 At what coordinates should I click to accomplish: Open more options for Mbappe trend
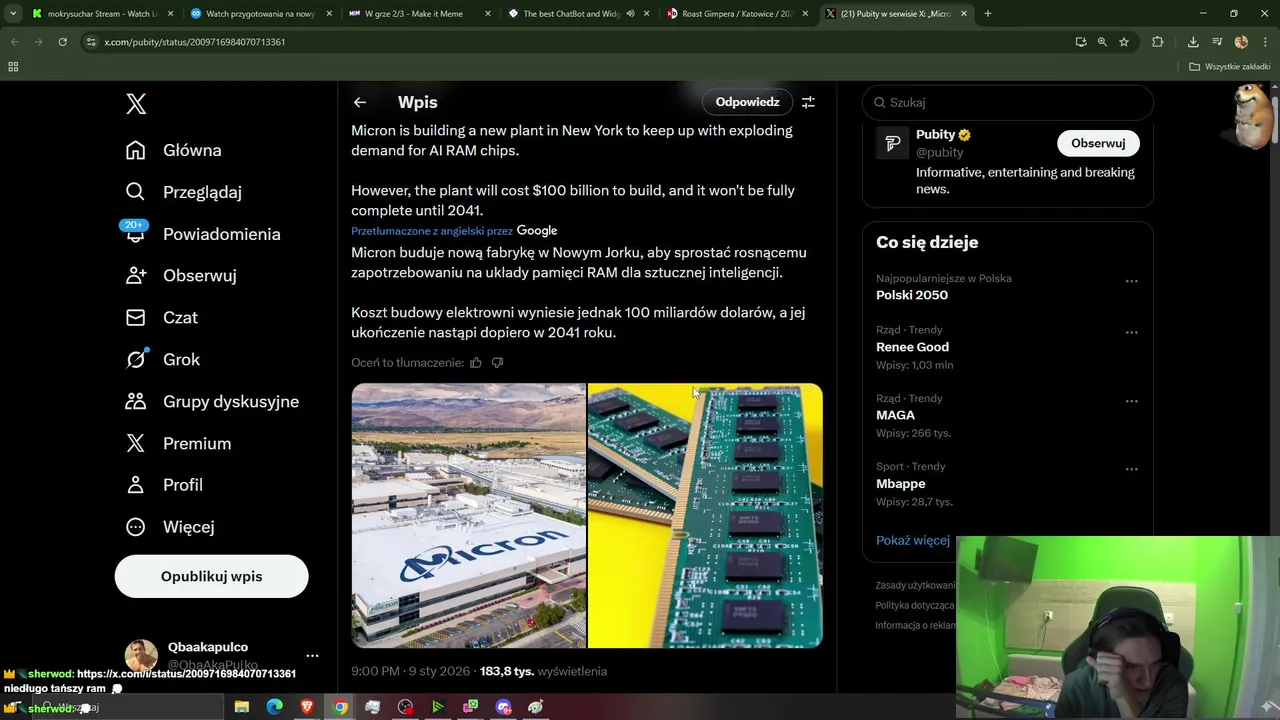[x=1131, y=469]
